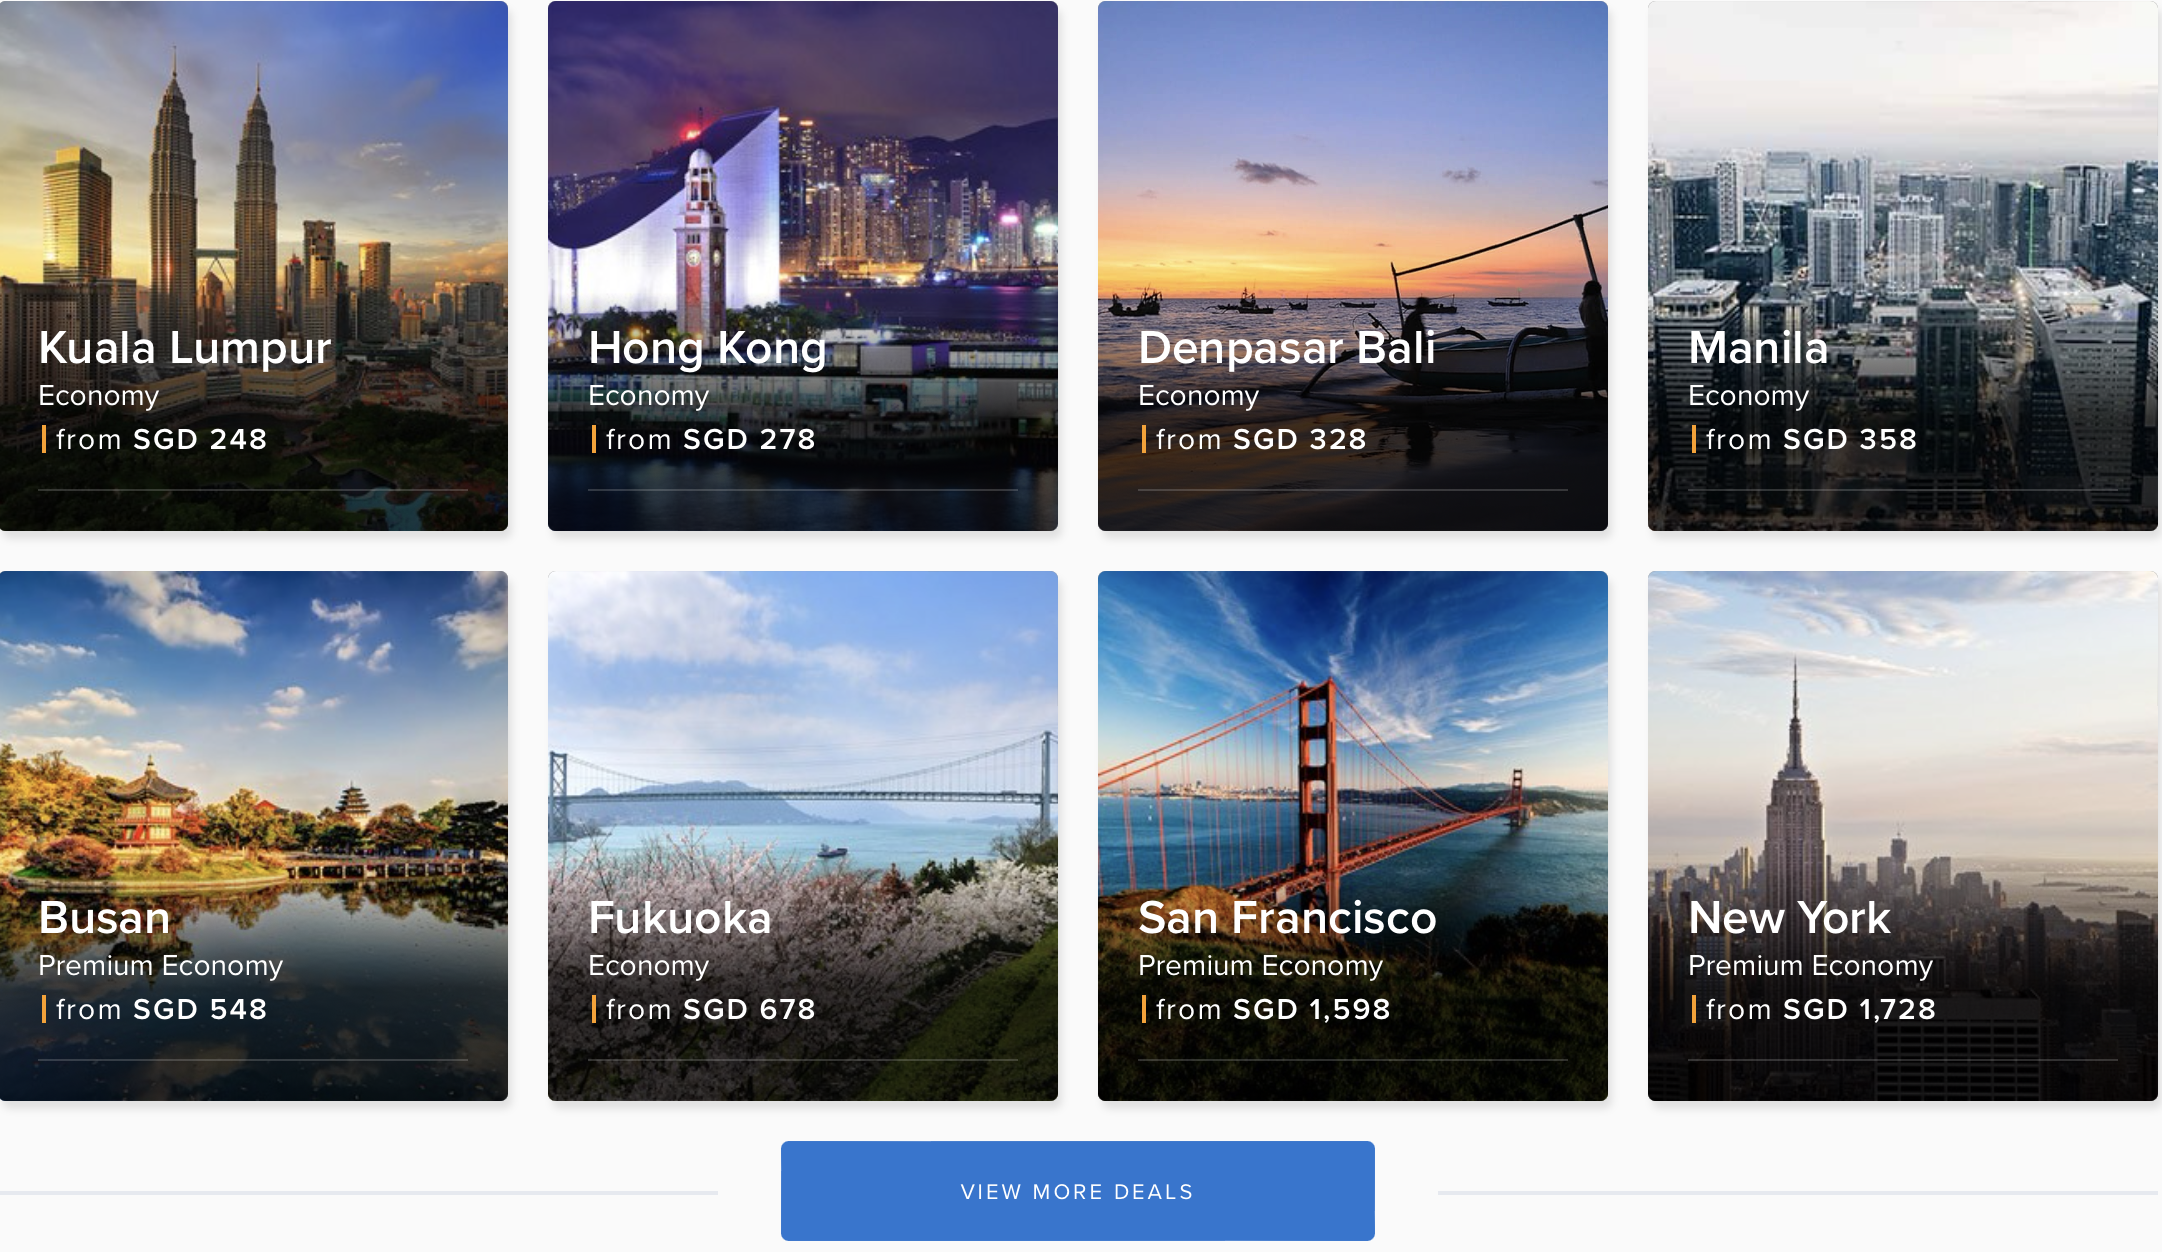Select the Denpasar Bali destination card

pyautogui.click(x=1353, y=266)
